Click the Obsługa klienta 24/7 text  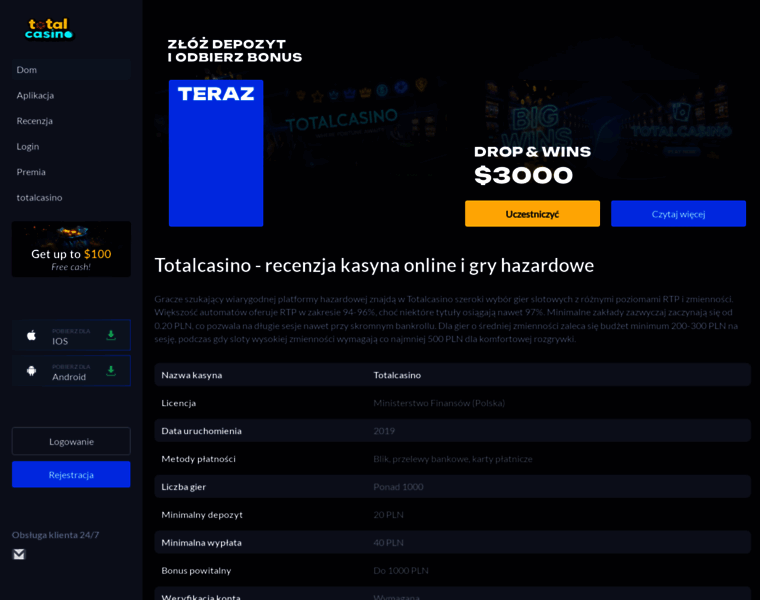tap(55, 535)
